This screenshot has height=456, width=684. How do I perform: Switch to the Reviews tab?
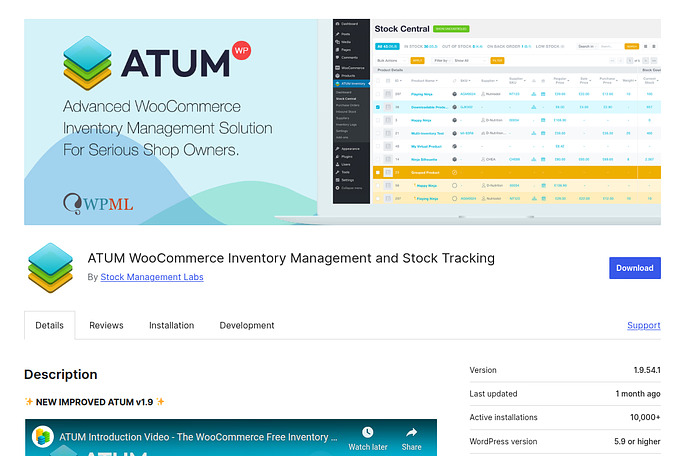[x=106, y=326]
